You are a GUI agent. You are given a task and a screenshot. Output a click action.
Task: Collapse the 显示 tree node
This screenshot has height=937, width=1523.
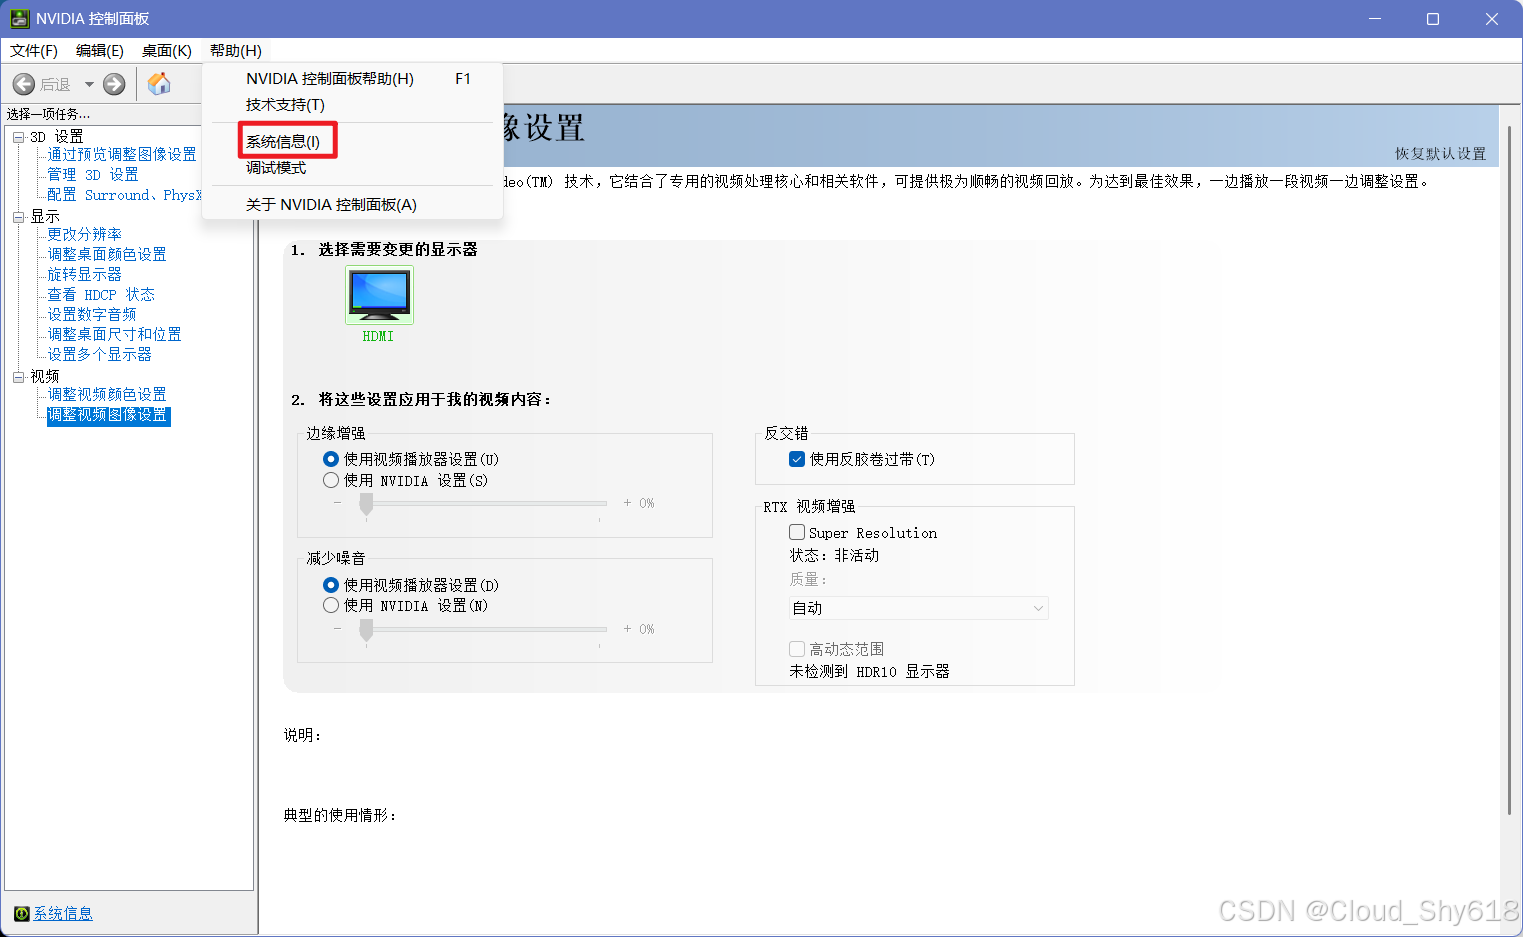tap(18, 217)
